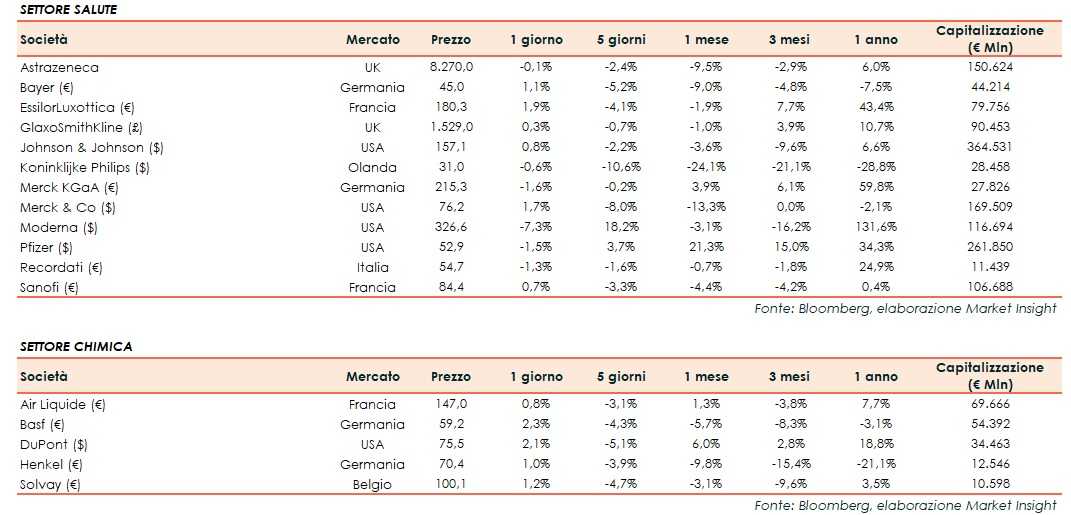Click the Koninklijke Philips ($) cell
The height and width of the screenshot is (515, 1071).
coord(84,167)
